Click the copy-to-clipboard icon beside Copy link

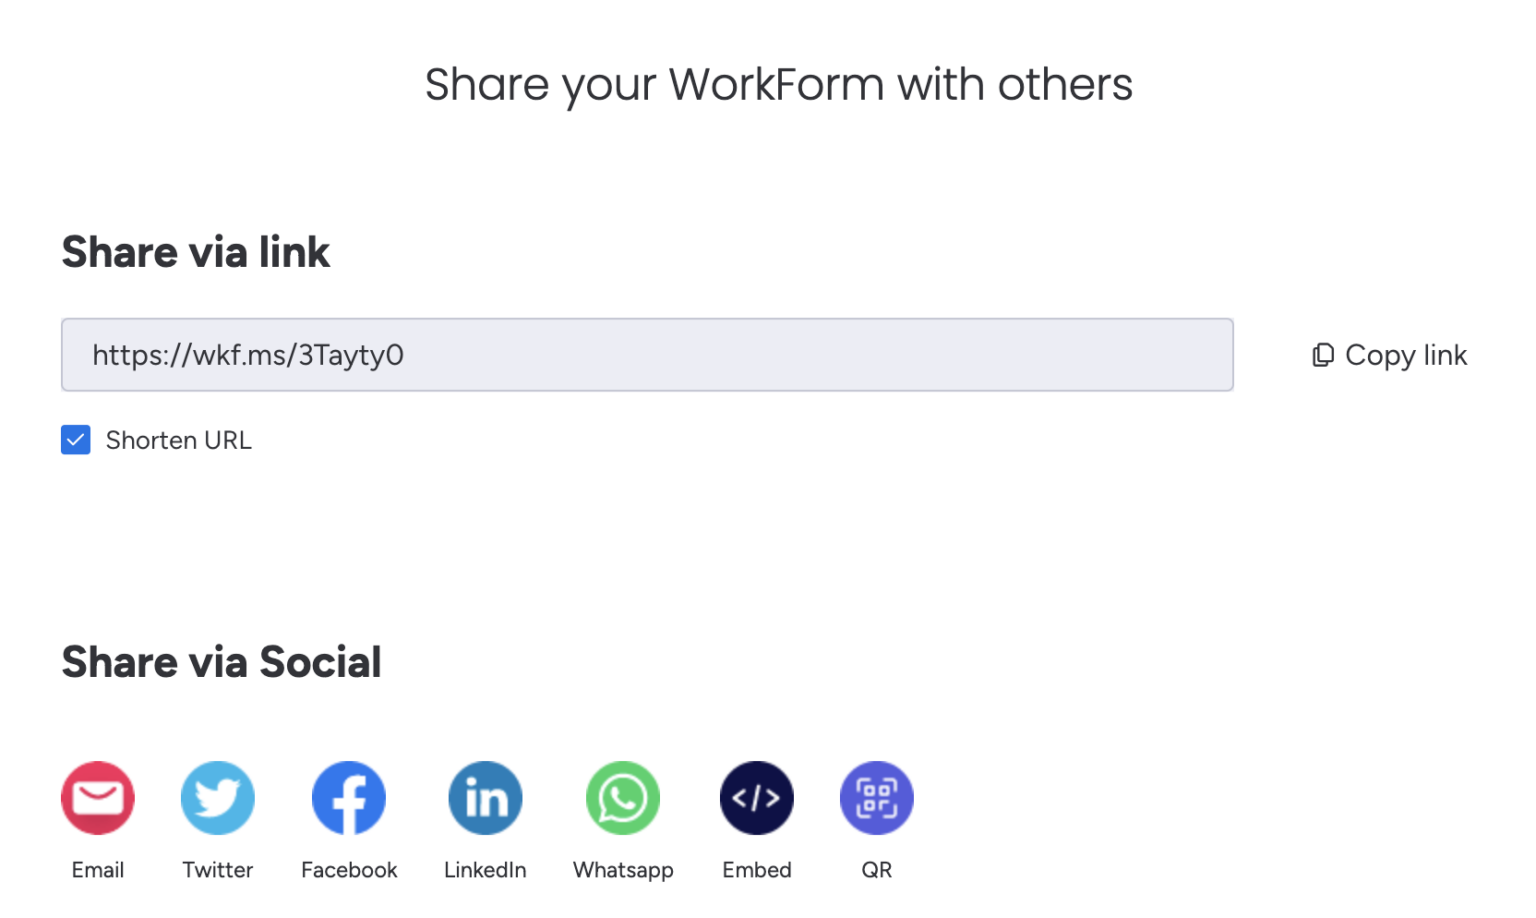click(x=1322, y=354)
